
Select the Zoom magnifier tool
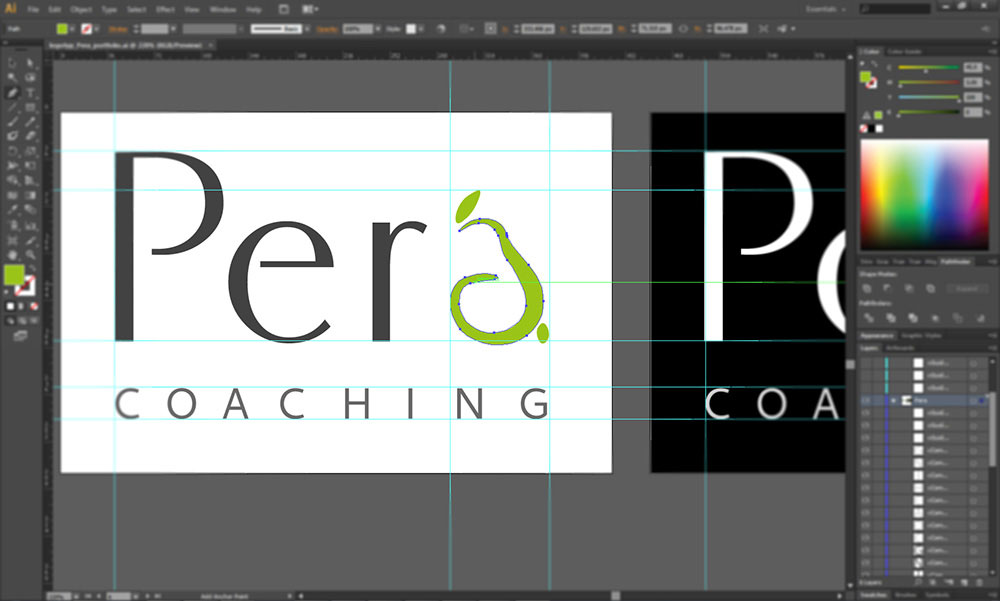pyautogui.click(x=31, y=255)
